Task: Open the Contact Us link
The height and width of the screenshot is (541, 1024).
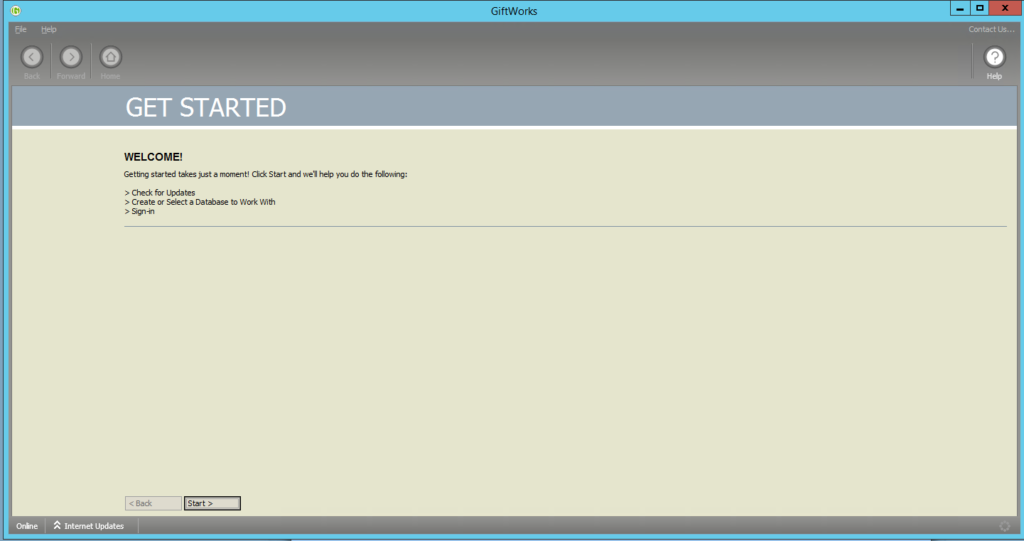Action: pyautogui.click(x=991, y=29)
